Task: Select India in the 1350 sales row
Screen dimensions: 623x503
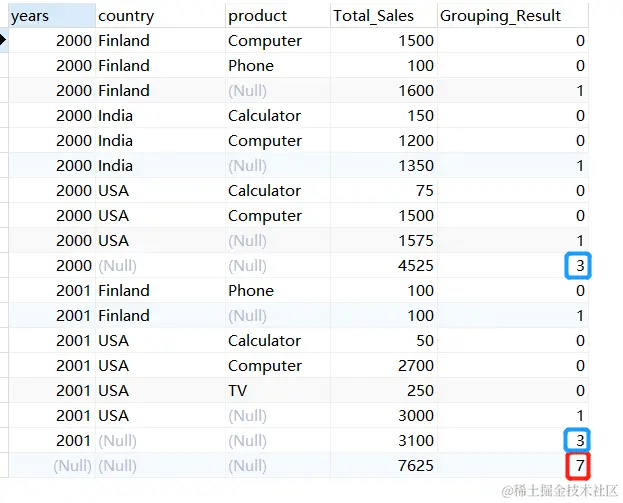Action: click(161, 166)
